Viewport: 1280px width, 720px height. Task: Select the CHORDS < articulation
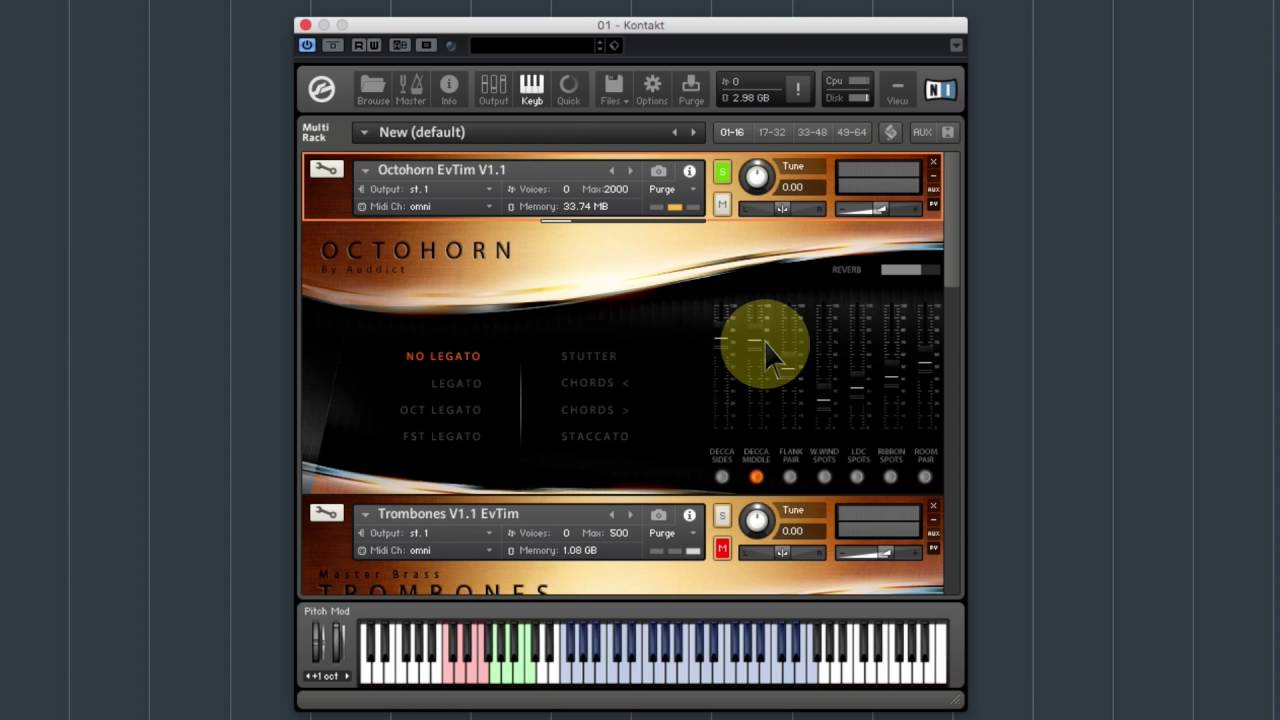(595, 383)
